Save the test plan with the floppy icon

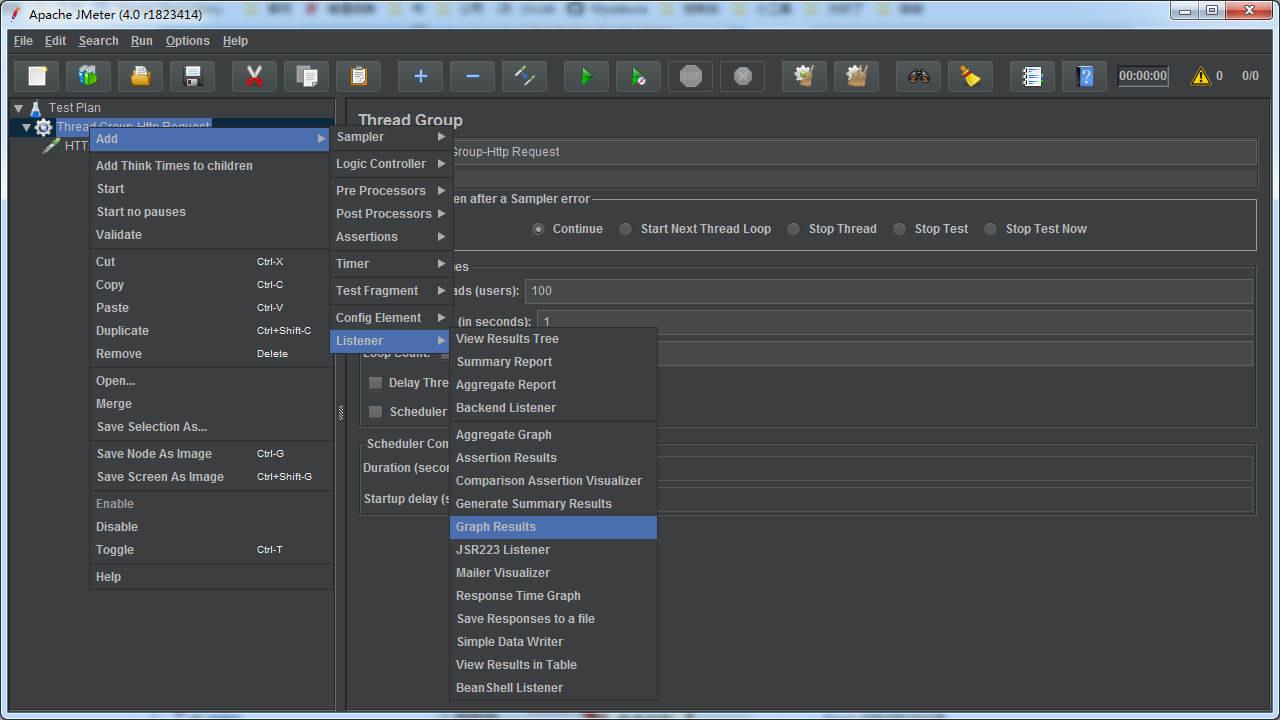(x=193, y=76)
